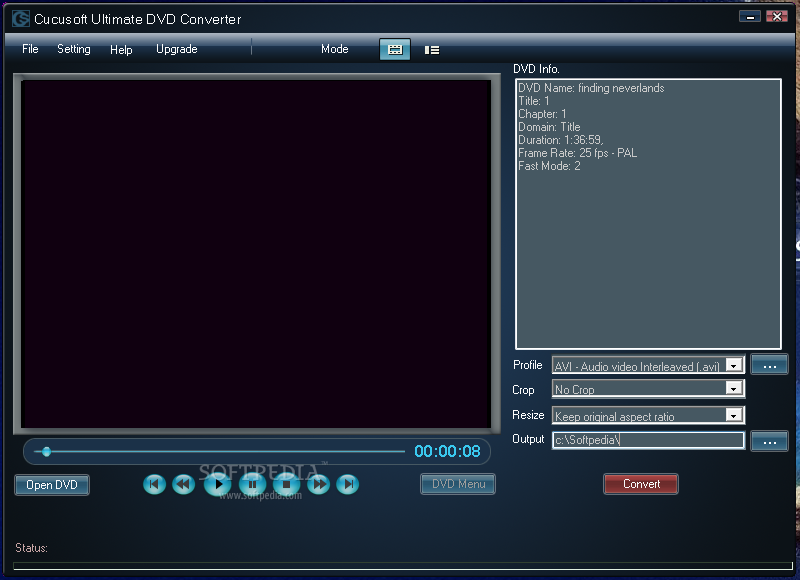
Task: Click the DVD preview video area
Action: point(256,254)
